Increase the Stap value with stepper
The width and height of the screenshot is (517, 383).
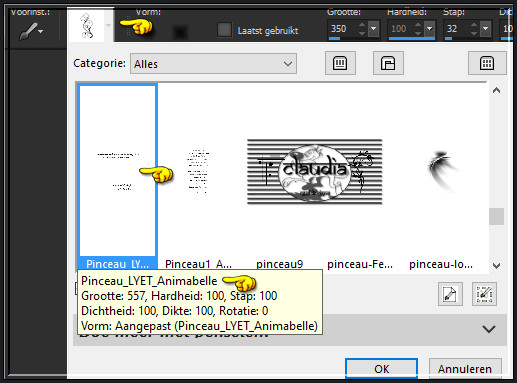point(474,25)
